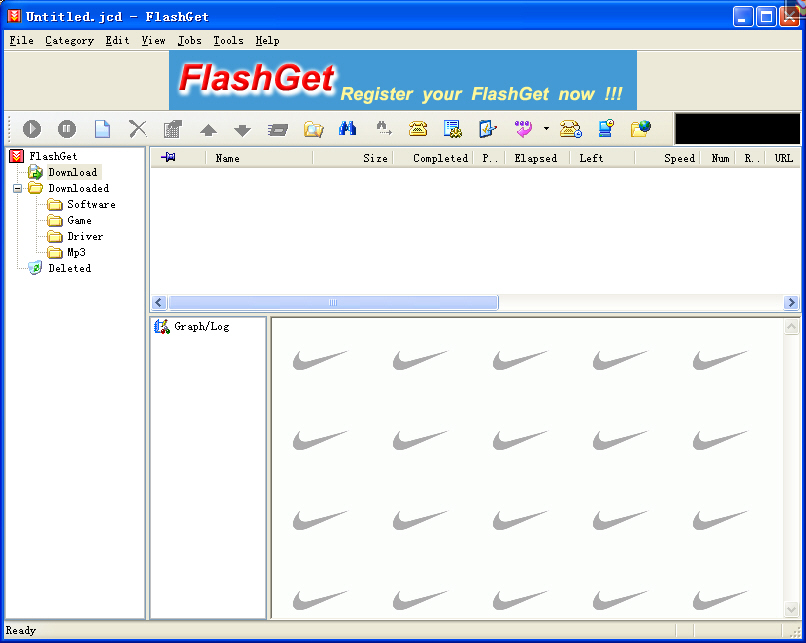Screen dimensions: 806x643
Task: Open the Options settings toolbar icon
Action: pyautogui.click(x=453, y=128)
